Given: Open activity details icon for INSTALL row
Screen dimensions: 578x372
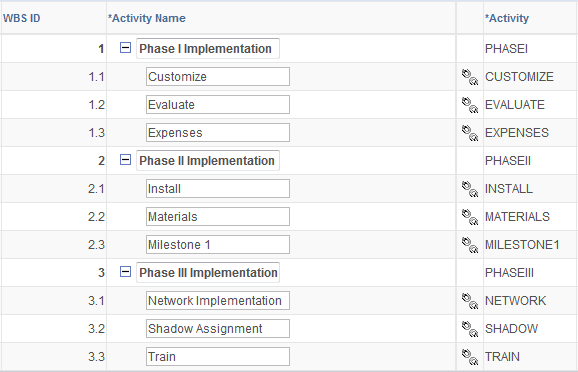Looking at the screenshot, I should 470,189.
